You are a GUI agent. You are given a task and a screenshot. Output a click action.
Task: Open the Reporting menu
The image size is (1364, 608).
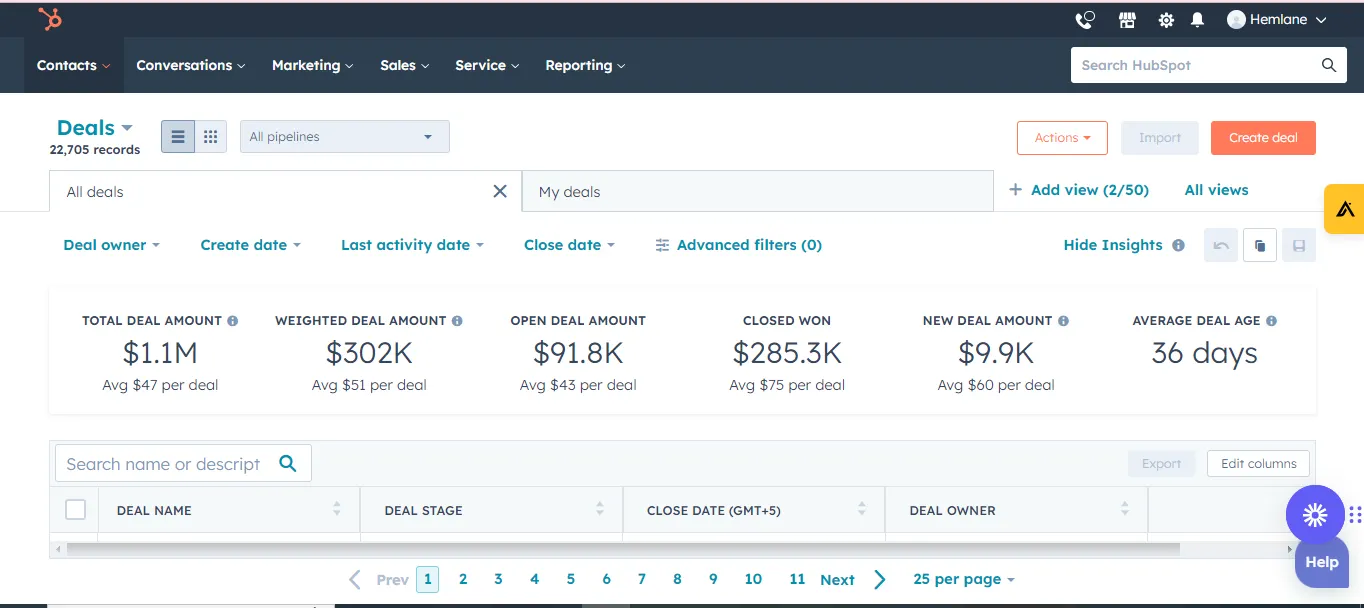coord(585,65)
